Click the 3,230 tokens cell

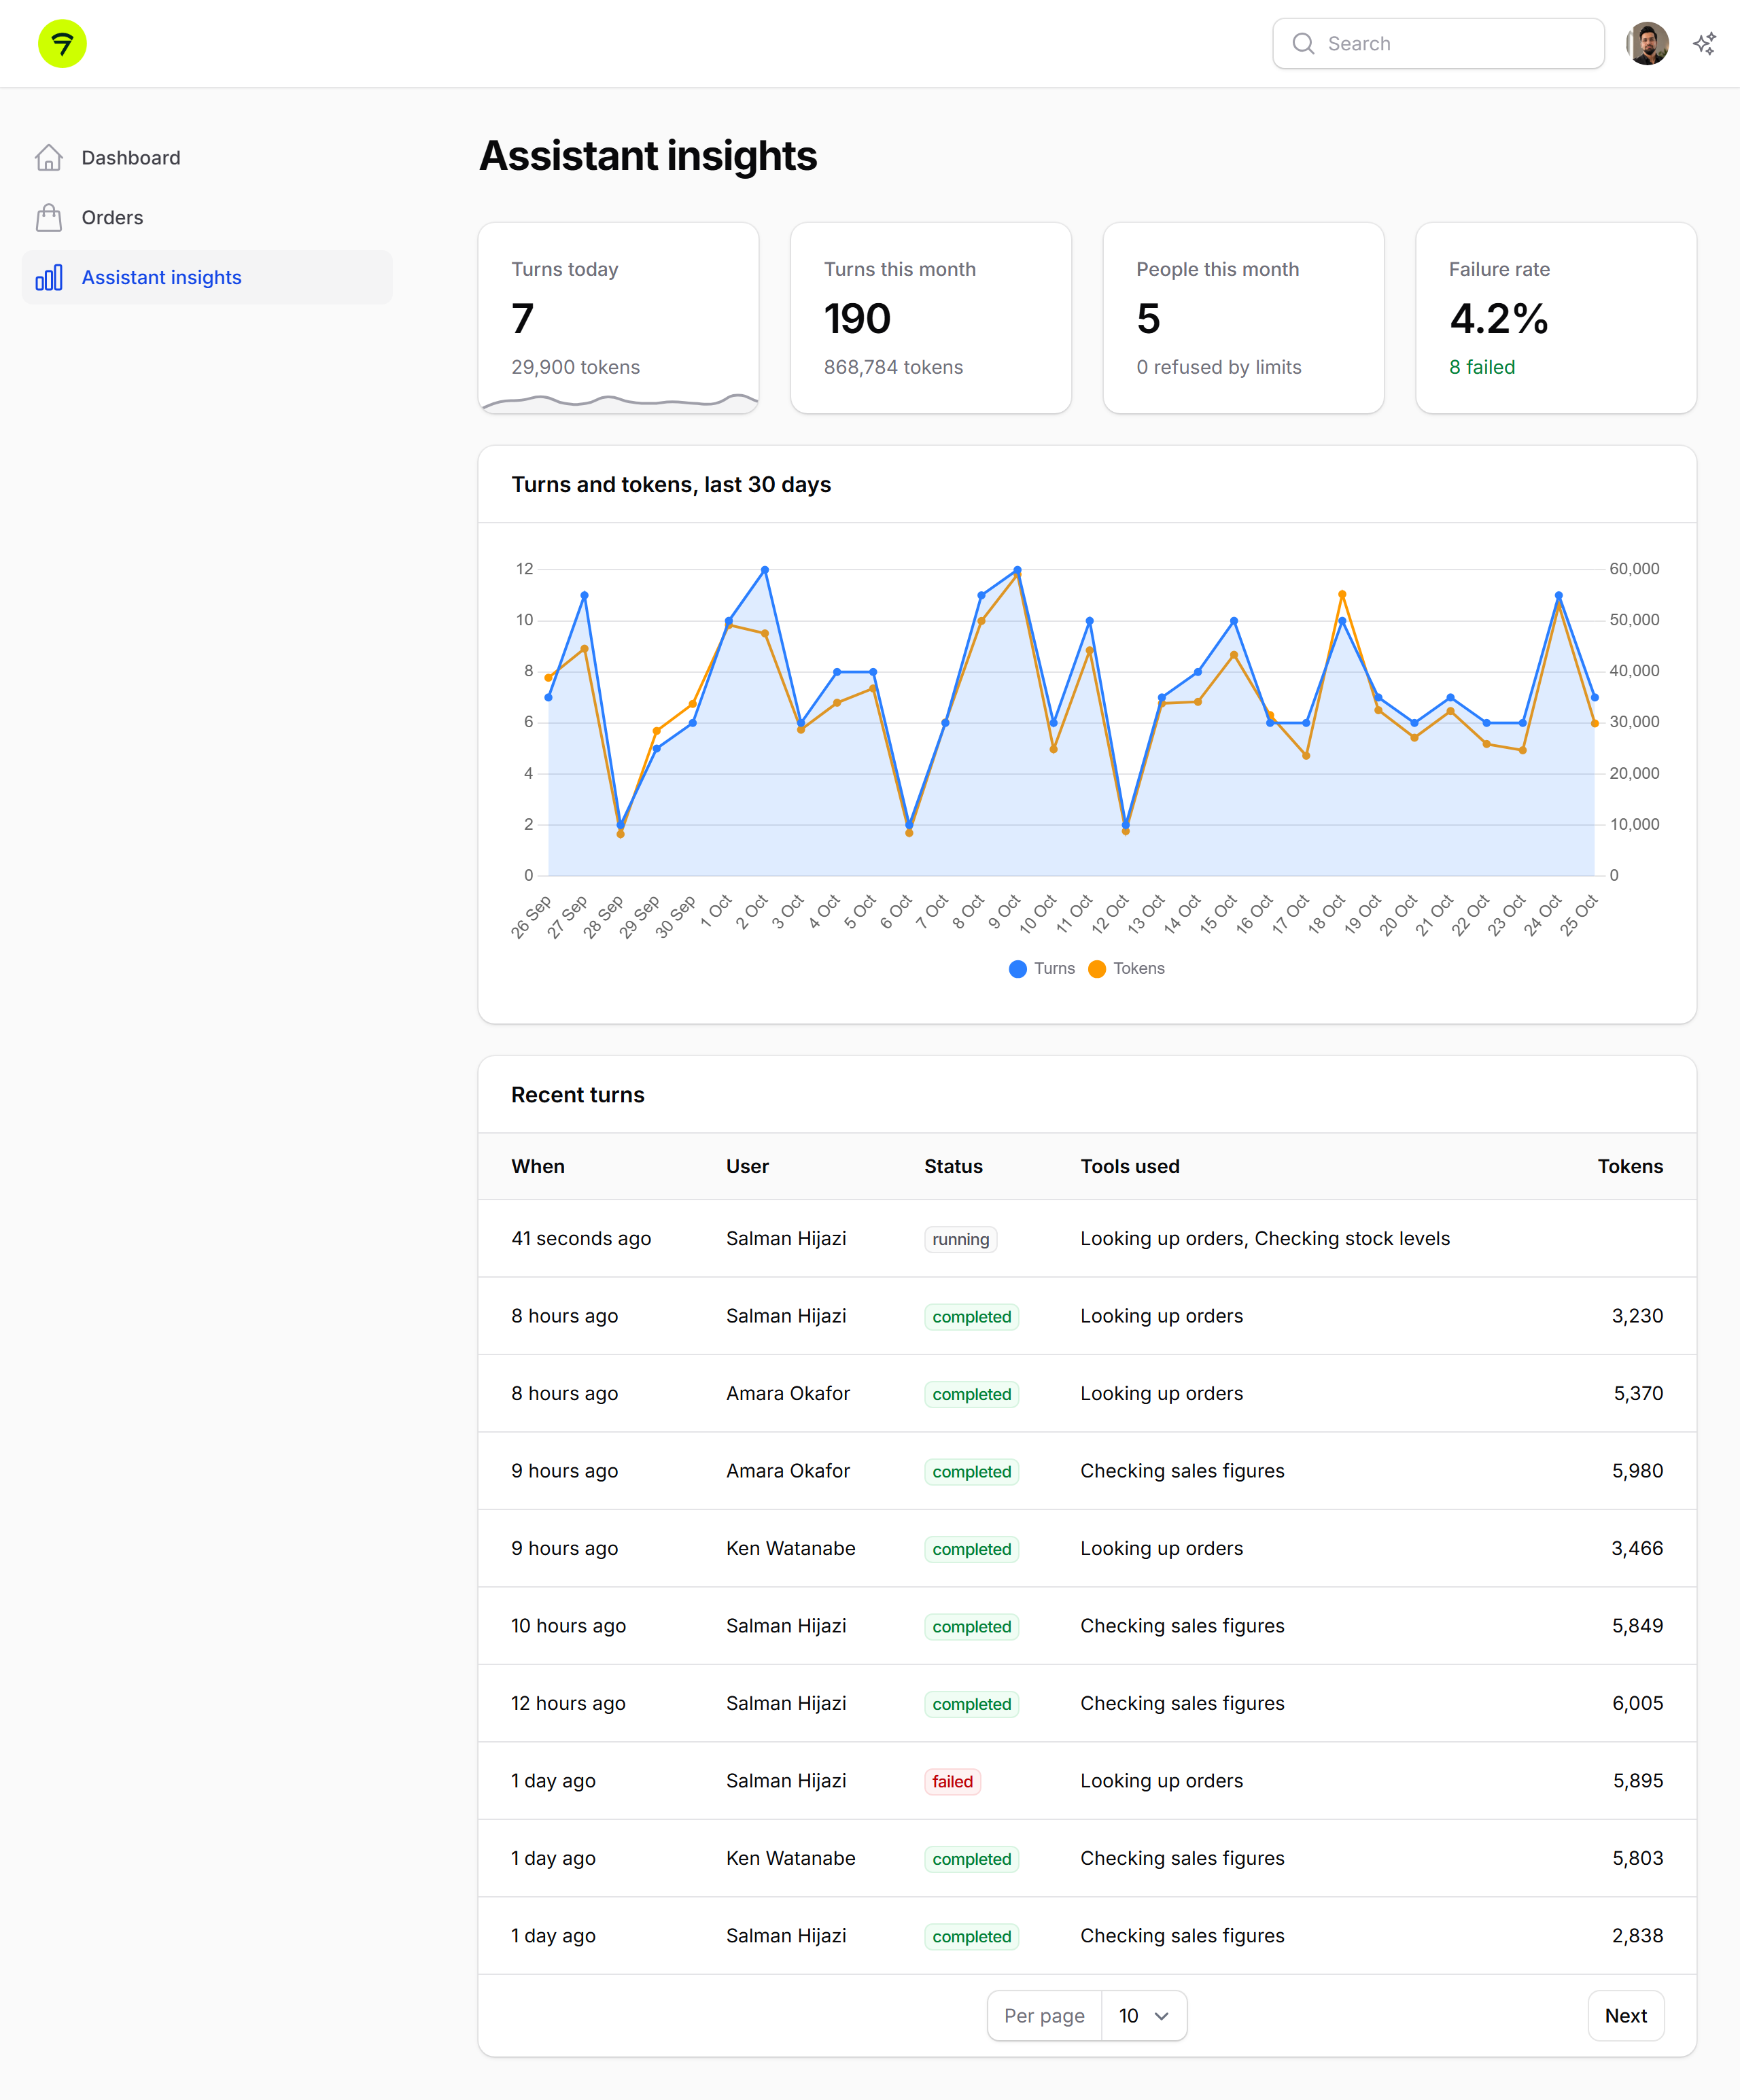1637,1316
